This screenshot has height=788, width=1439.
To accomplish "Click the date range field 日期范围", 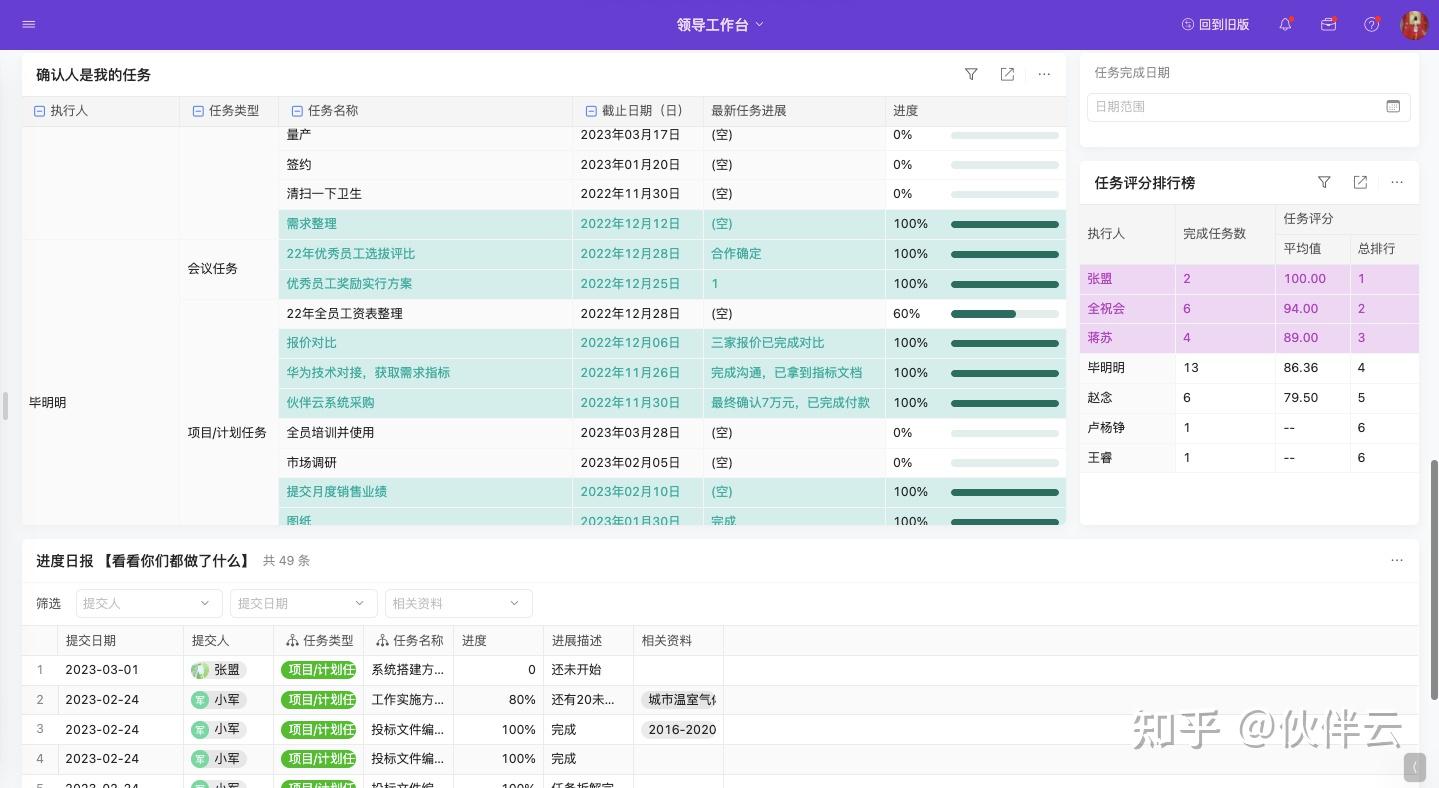I will [x=1248, y=107].
